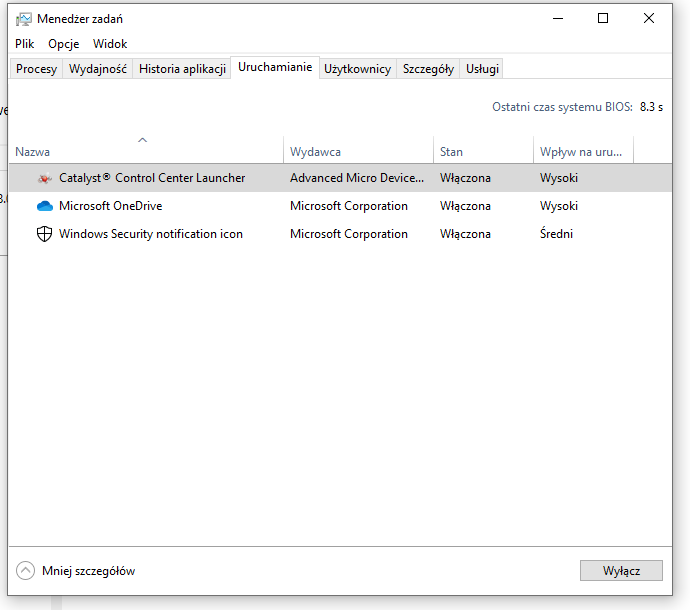Switch to the Procesy tab
Screen dimensions: 690x610
[37, 69]
